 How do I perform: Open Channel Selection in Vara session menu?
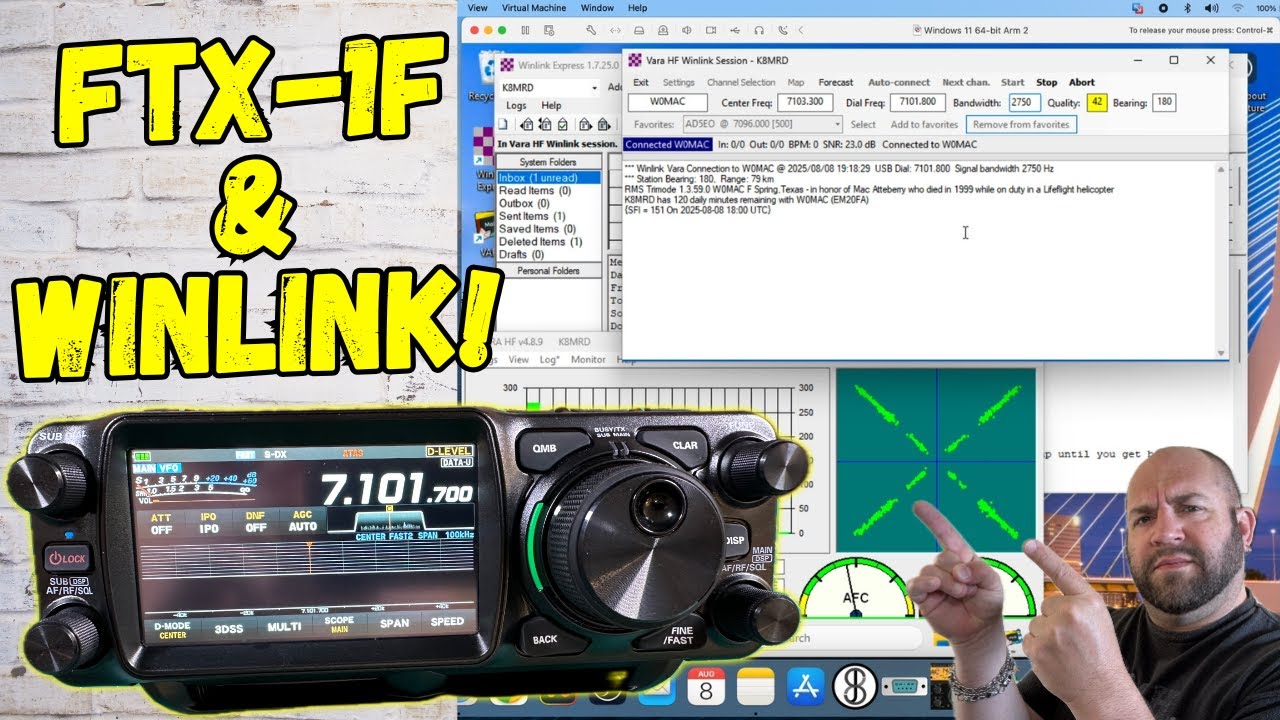pyautogui.click(x=741, y=82)
